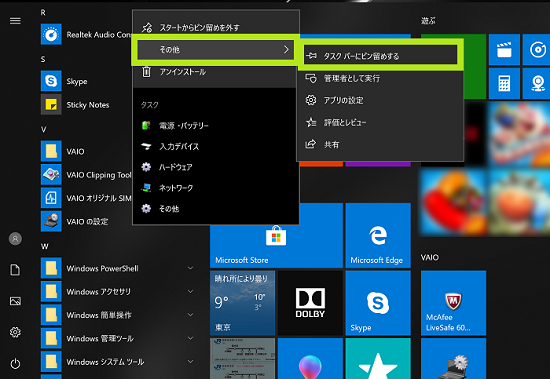Open the ハードウェア task
550x379 pixels.
click(x=216, y=167)
